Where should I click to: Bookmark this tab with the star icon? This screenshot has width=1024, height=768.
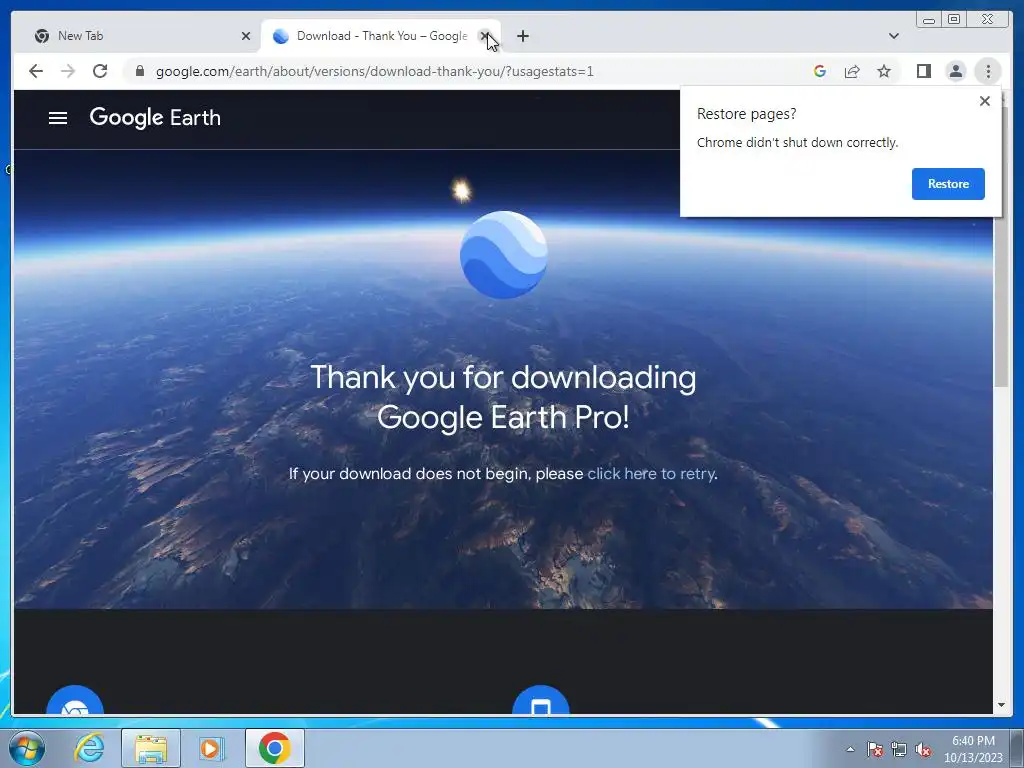click(884, 71)
